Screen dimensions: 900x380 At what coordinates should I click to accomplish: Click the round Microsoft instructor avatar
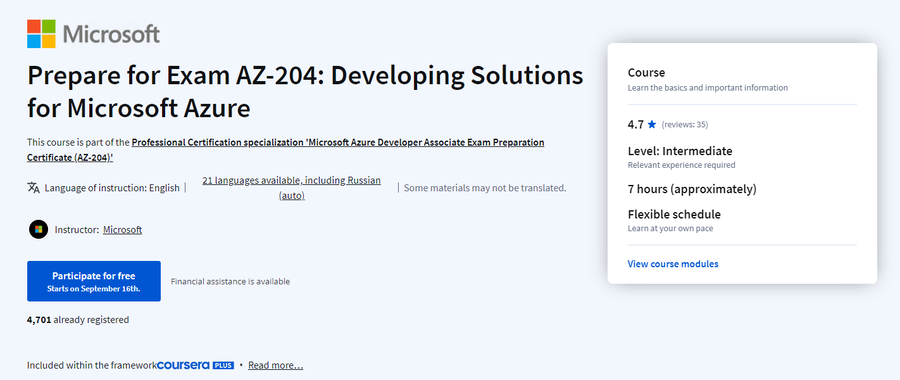38,230
